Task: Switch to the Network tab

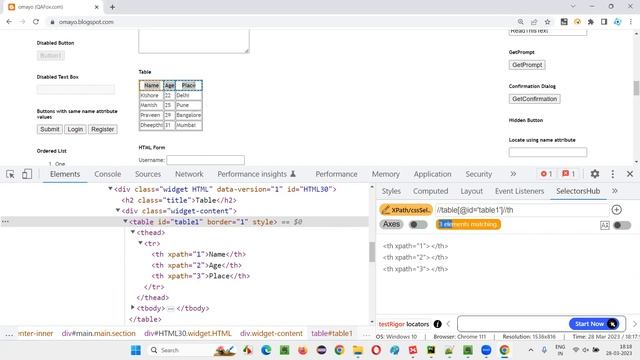Action: click(189, 174)
